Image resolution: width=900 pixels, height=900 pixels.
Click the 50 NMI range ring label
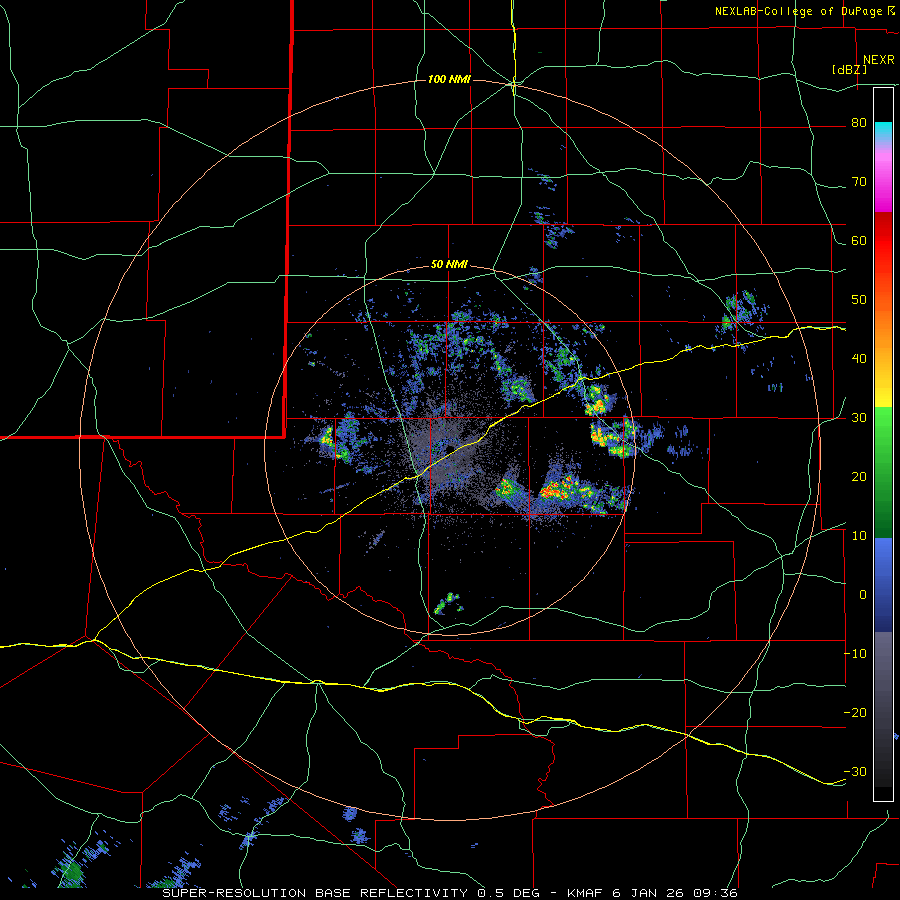pos(449,265)
